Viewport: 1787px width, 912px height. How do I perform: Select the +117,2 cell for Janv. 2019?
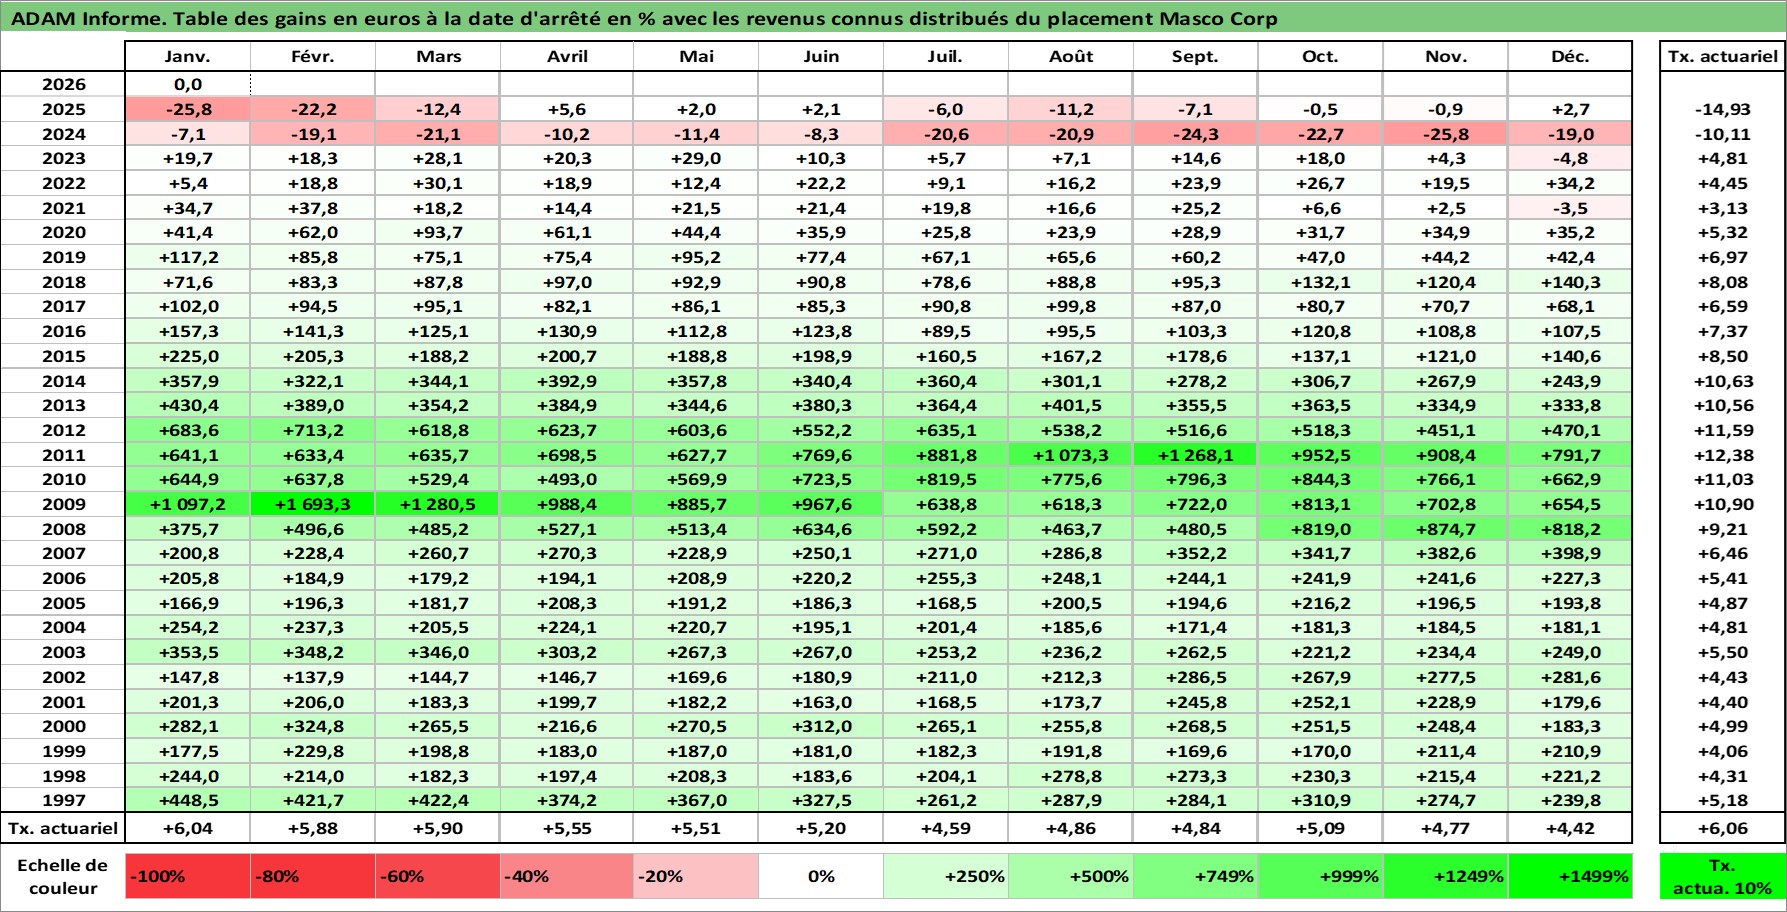coord(188,257)
